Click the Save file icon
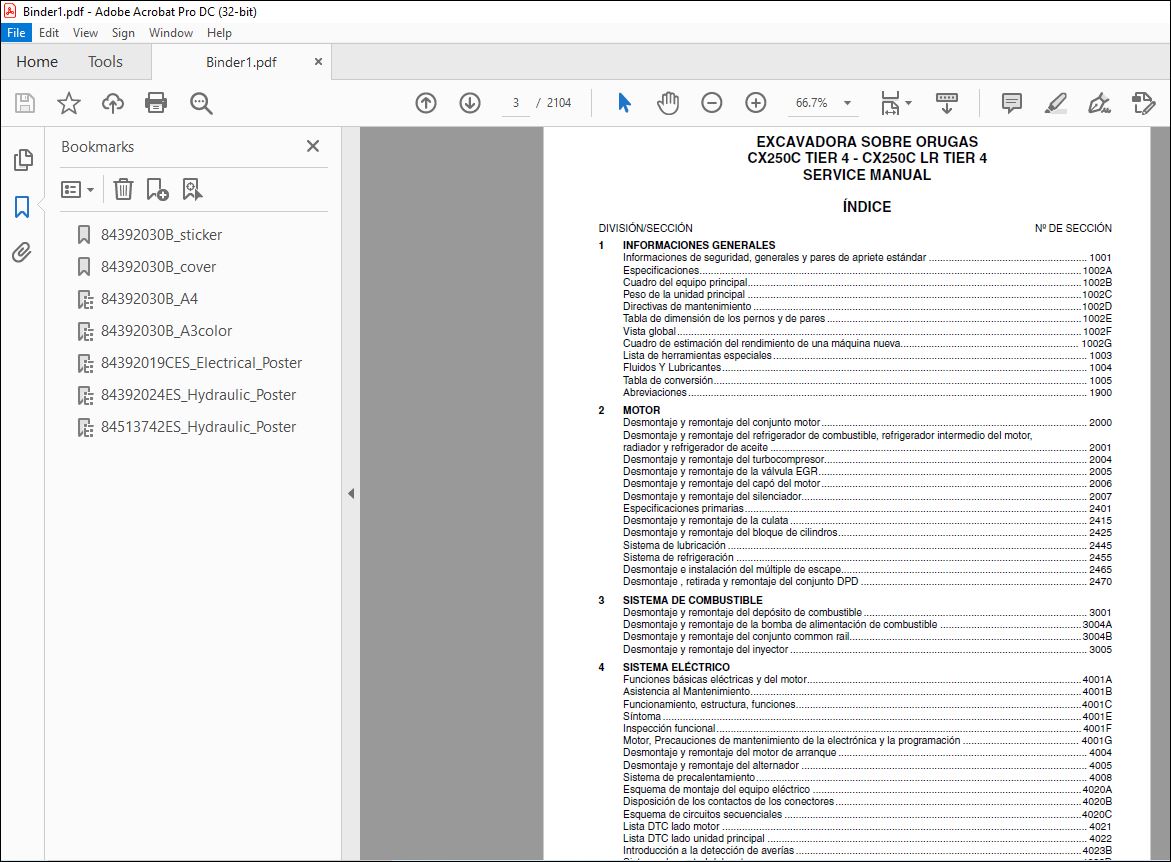The image size is (1171, 862). 25,103
